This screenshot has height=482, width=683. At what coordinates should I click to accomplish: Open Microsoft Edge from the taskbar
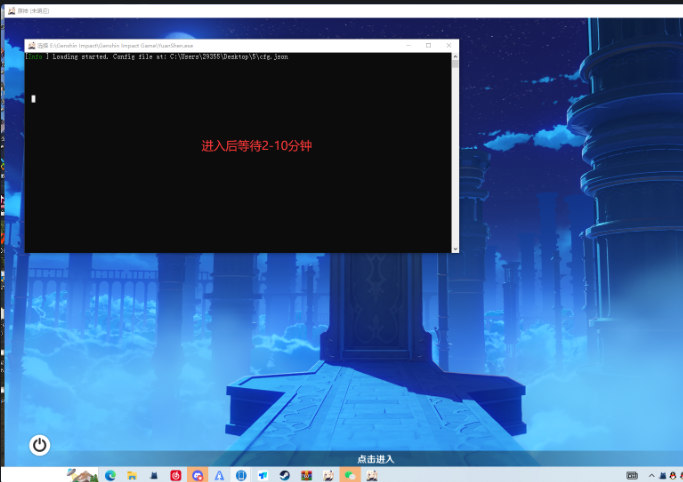click(110, 475)
